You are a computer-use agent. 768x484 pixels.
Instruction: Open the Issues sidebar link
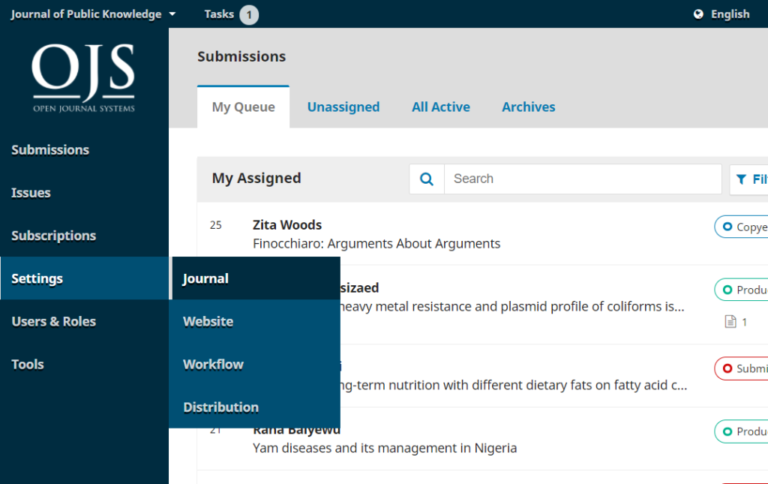pos(31,193)
